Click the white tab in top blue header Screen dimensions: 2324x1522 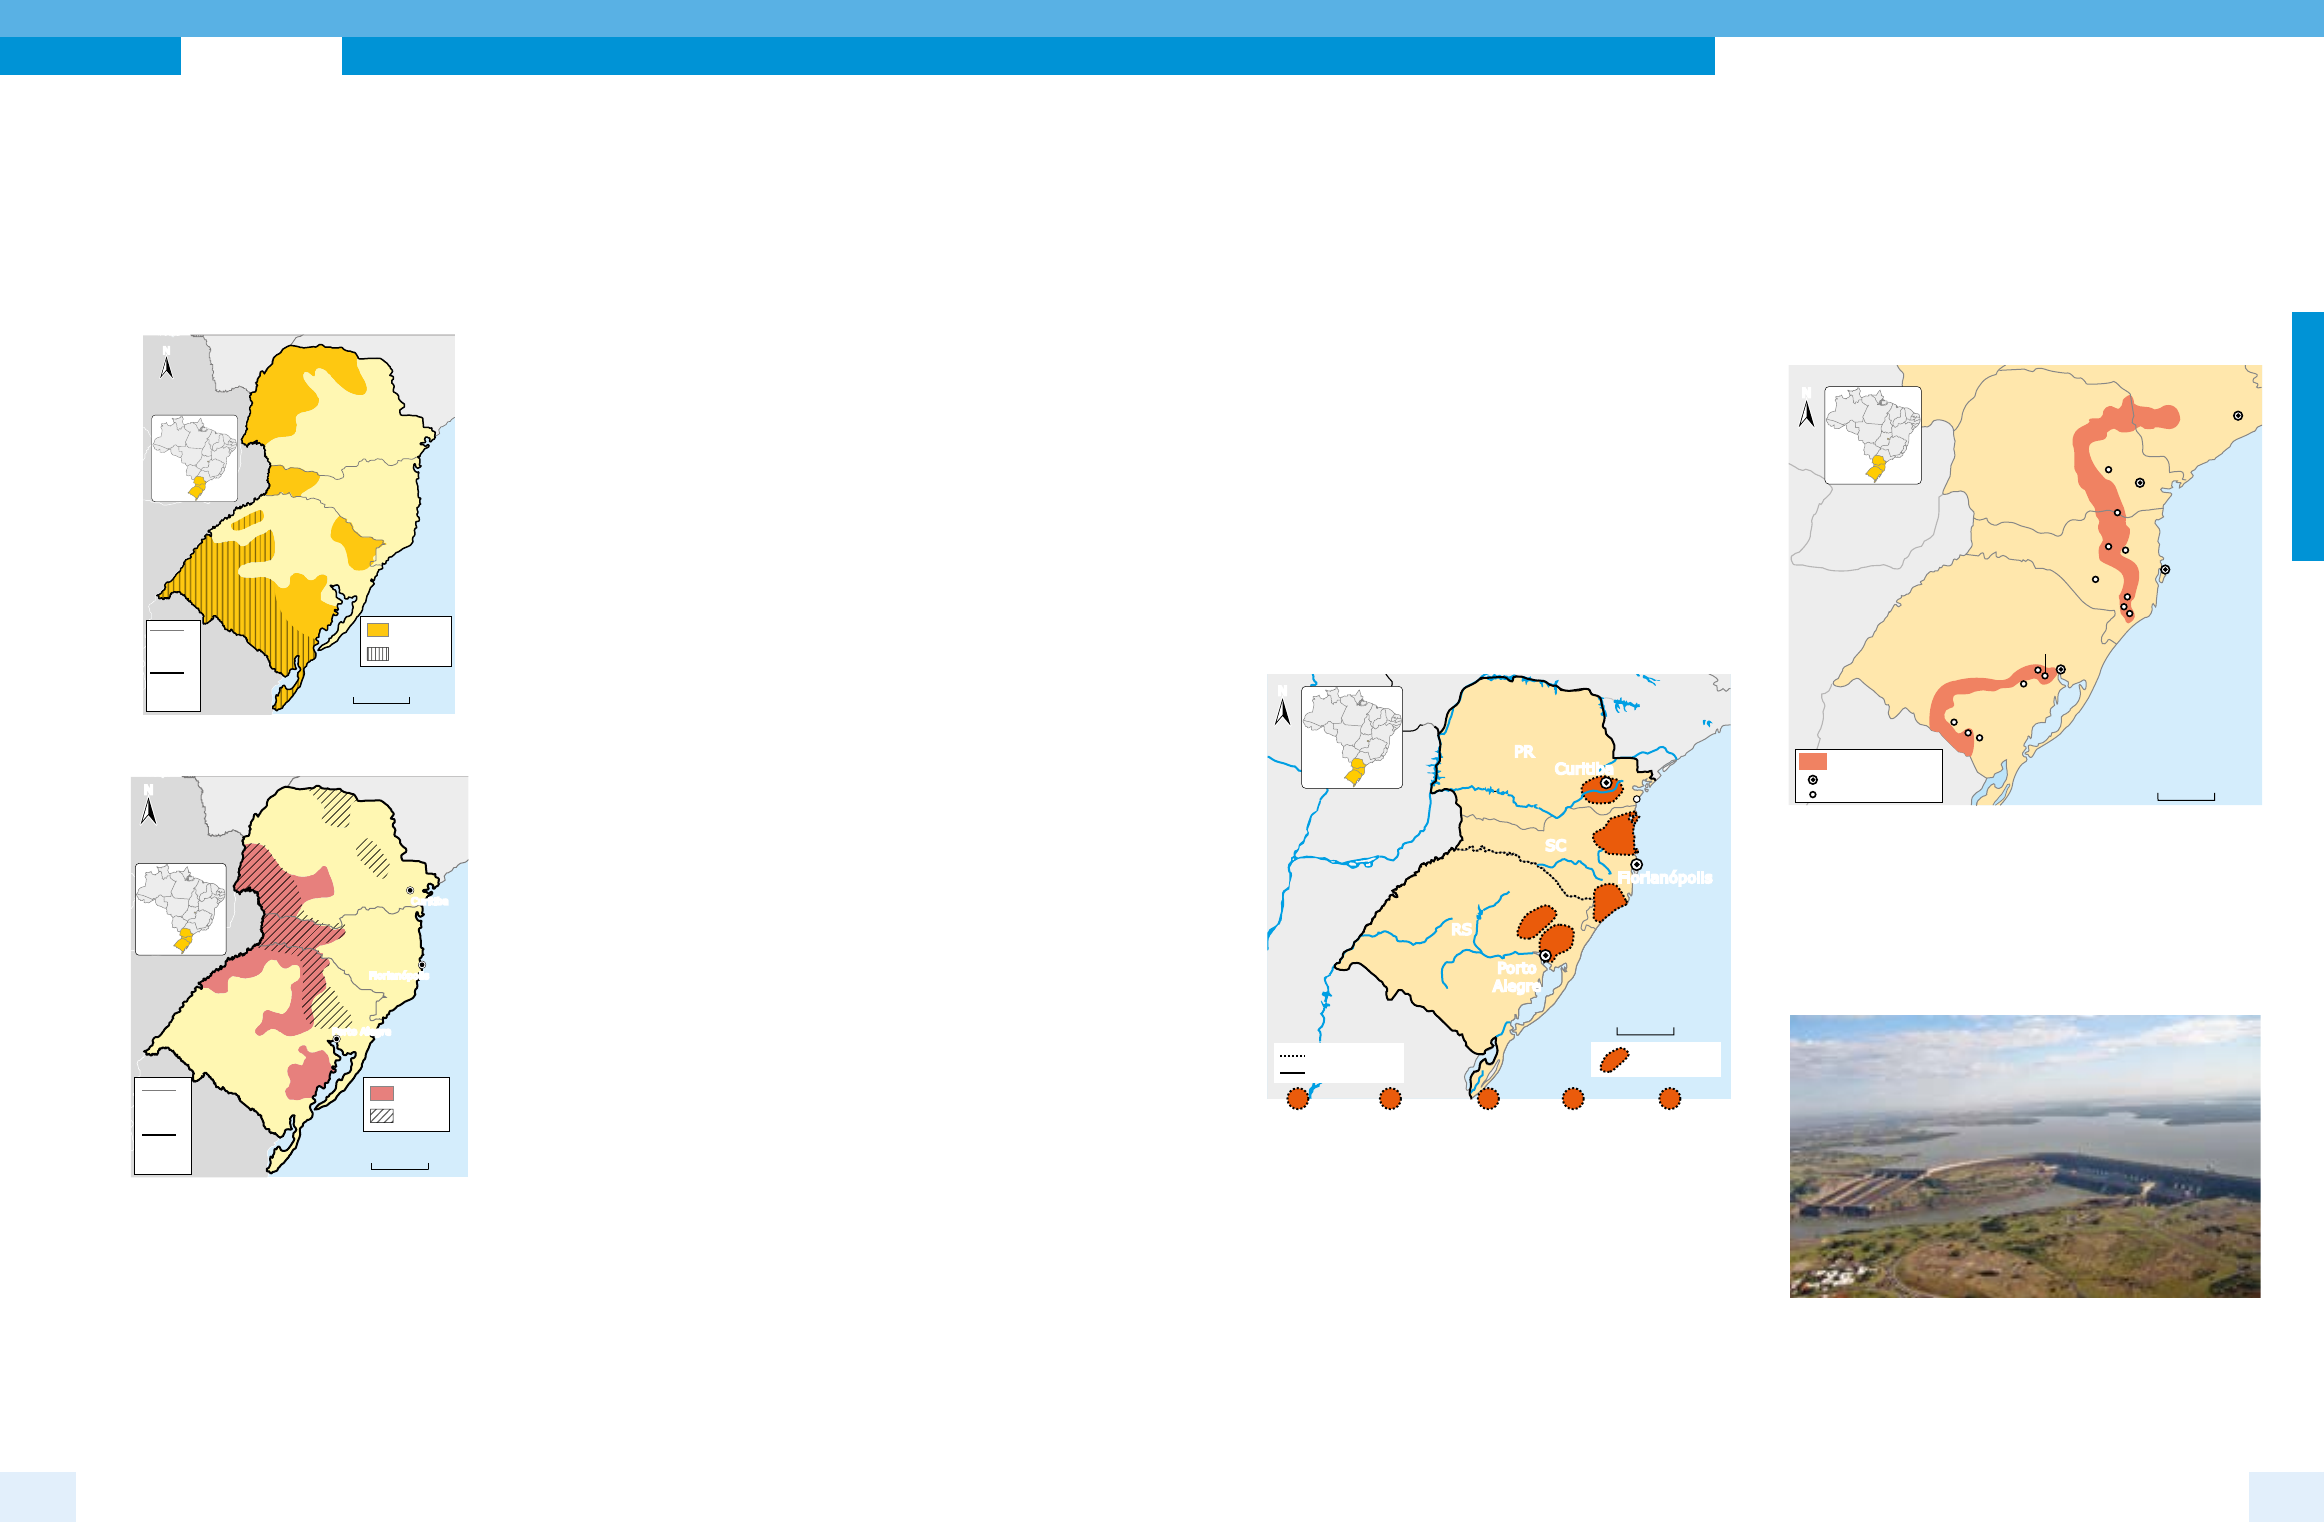(261, 56)
